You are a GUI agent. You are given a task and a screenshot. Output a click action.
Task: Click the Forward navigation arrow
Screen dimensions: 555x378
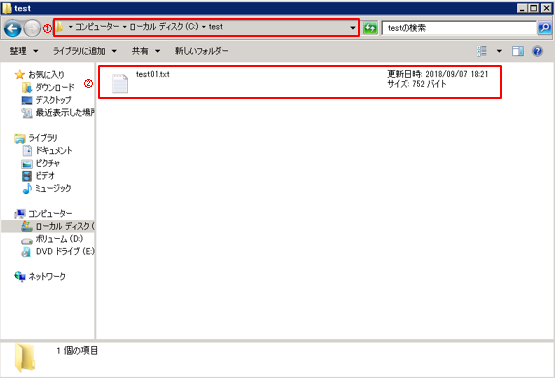tap(32, 28)
